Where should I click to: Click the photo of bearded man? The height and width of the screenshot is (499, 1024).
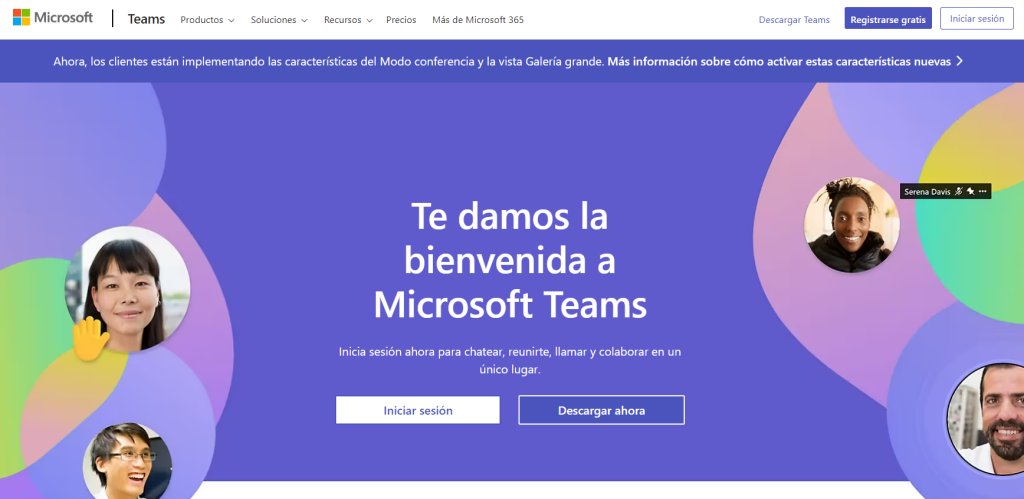985,419
